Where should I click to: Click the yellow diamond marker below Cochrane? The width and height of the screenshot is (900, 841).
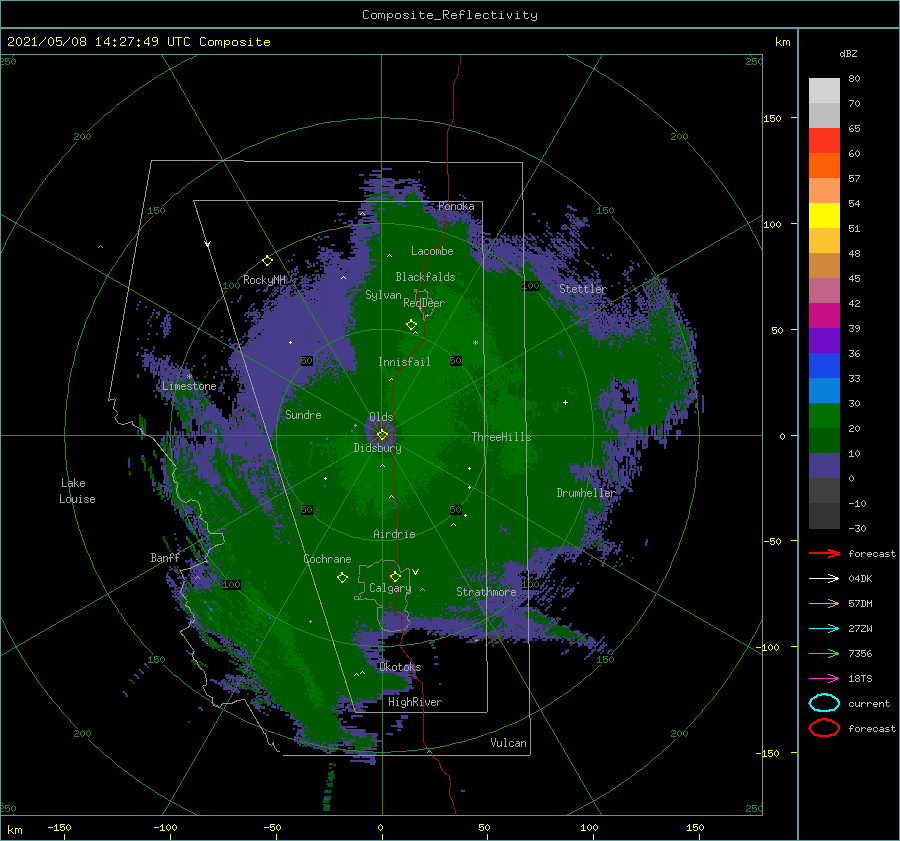click(342, 578)
